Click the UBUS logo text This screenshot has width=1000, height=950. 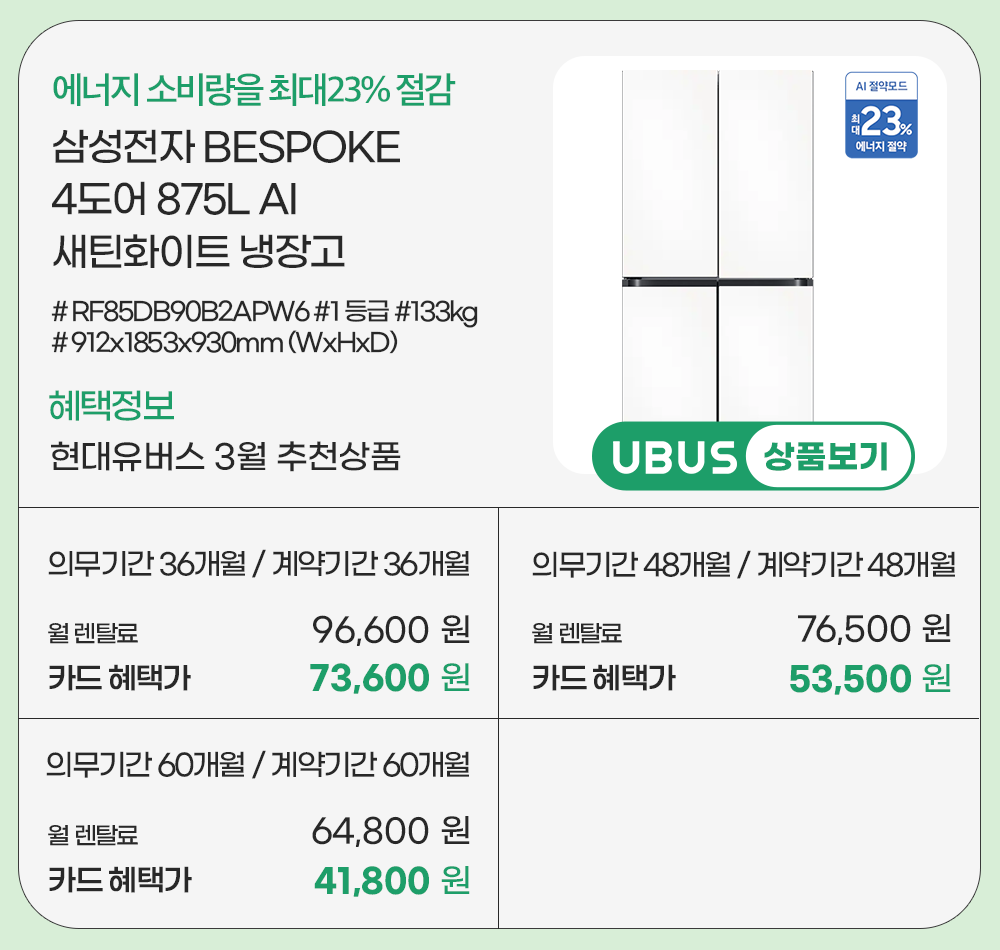(673, 457)
